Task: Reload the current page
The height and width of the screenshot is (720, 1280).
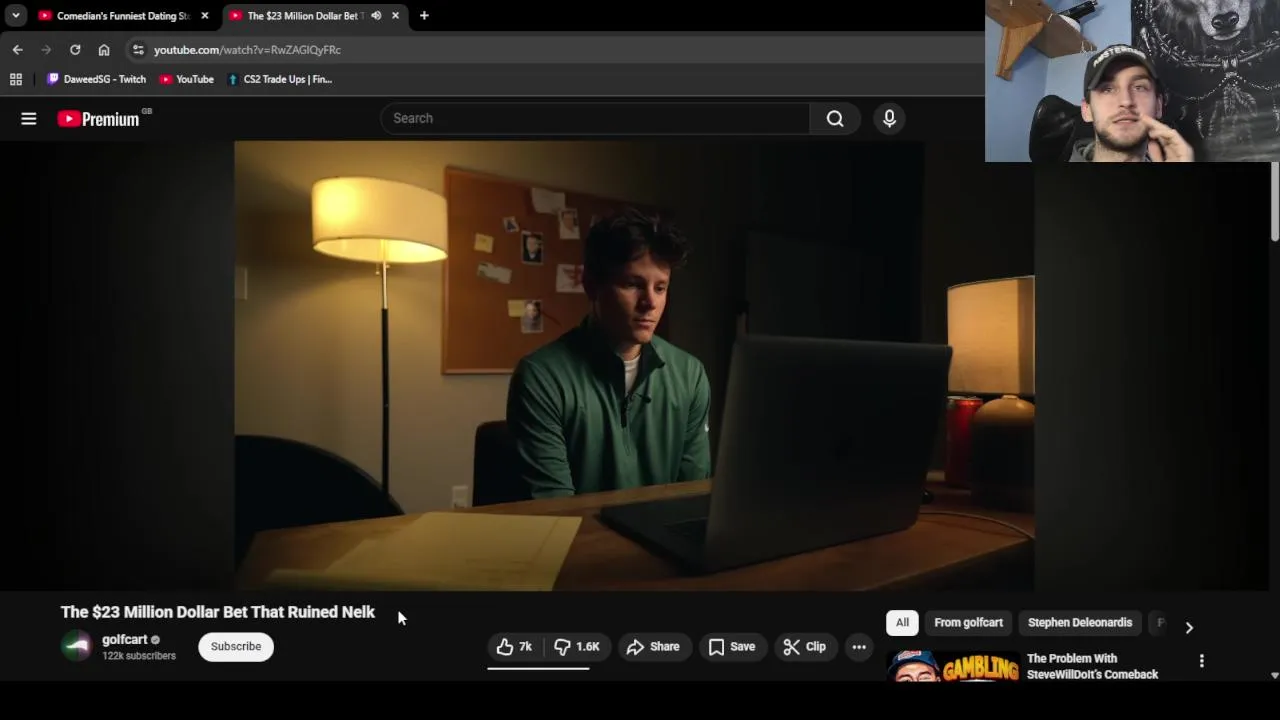Action: pos(75,49)
